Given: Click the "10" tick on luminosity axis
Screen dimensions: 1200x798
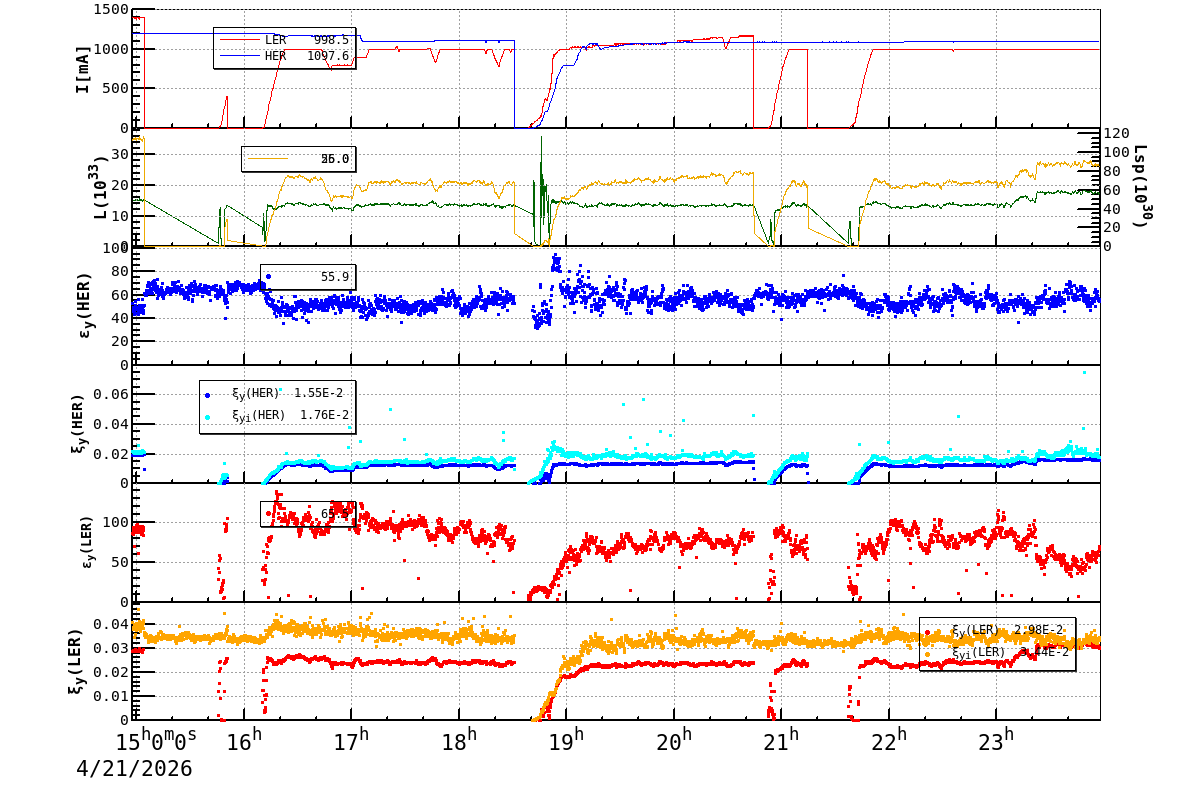Looking at the screenshot, I should [x=120, y=216].
